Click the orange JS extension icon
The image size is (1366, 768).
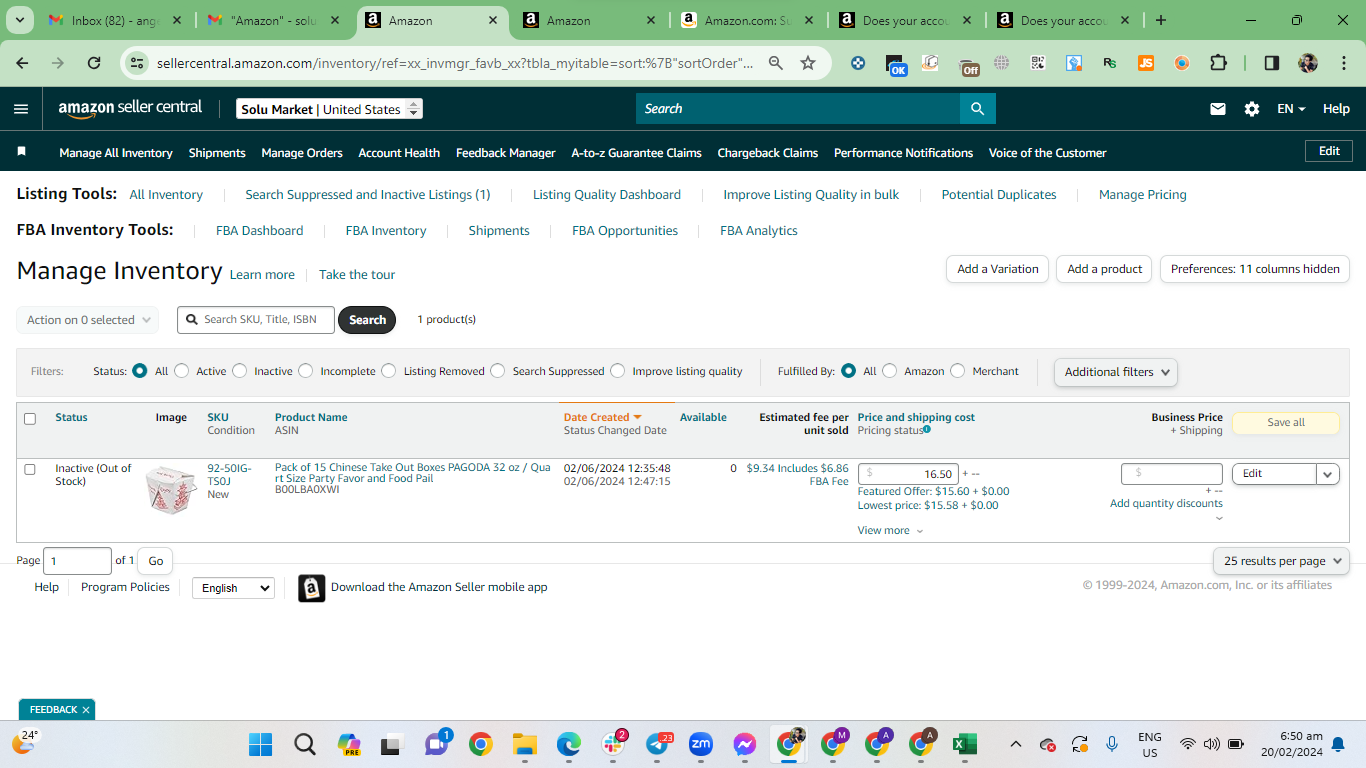(x=1146, y=63)
